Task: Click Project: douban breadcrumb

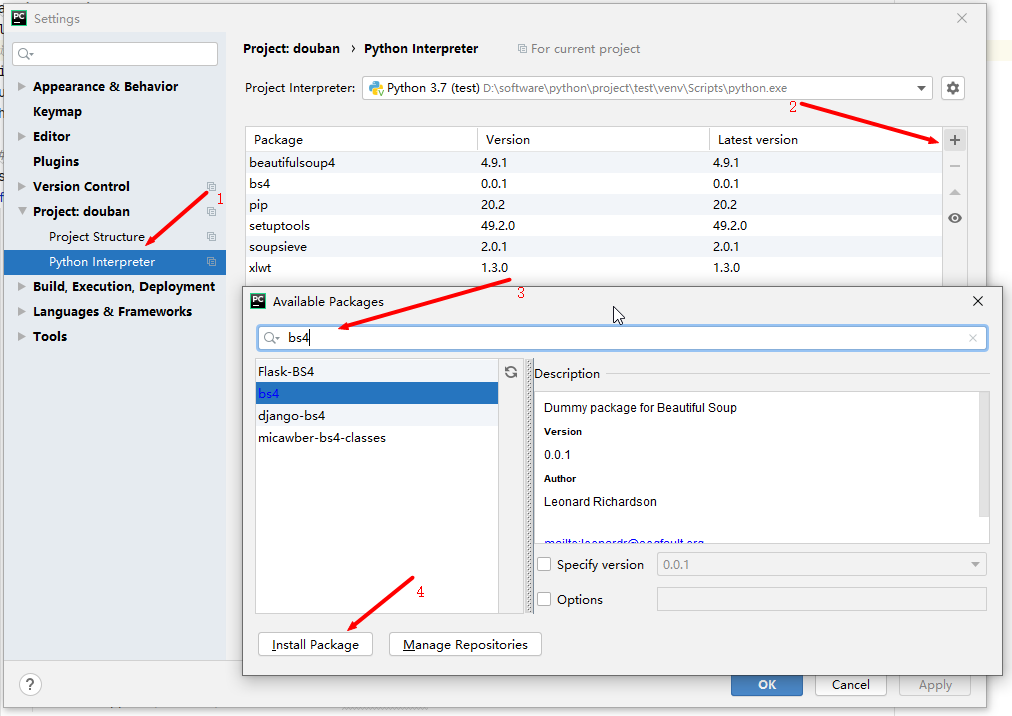Action: click(291, 49)
